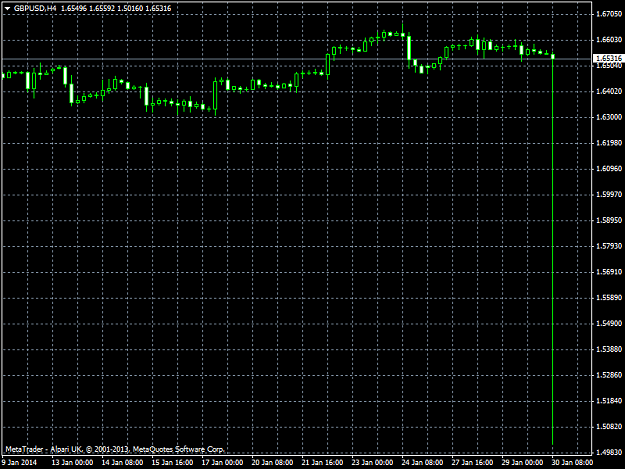Image resolution: width=625 pixels, height=469 pixels.
Task: Click the 27 Jan 16:00 time label
Action: pyautogui.click(x=473, y=462)
